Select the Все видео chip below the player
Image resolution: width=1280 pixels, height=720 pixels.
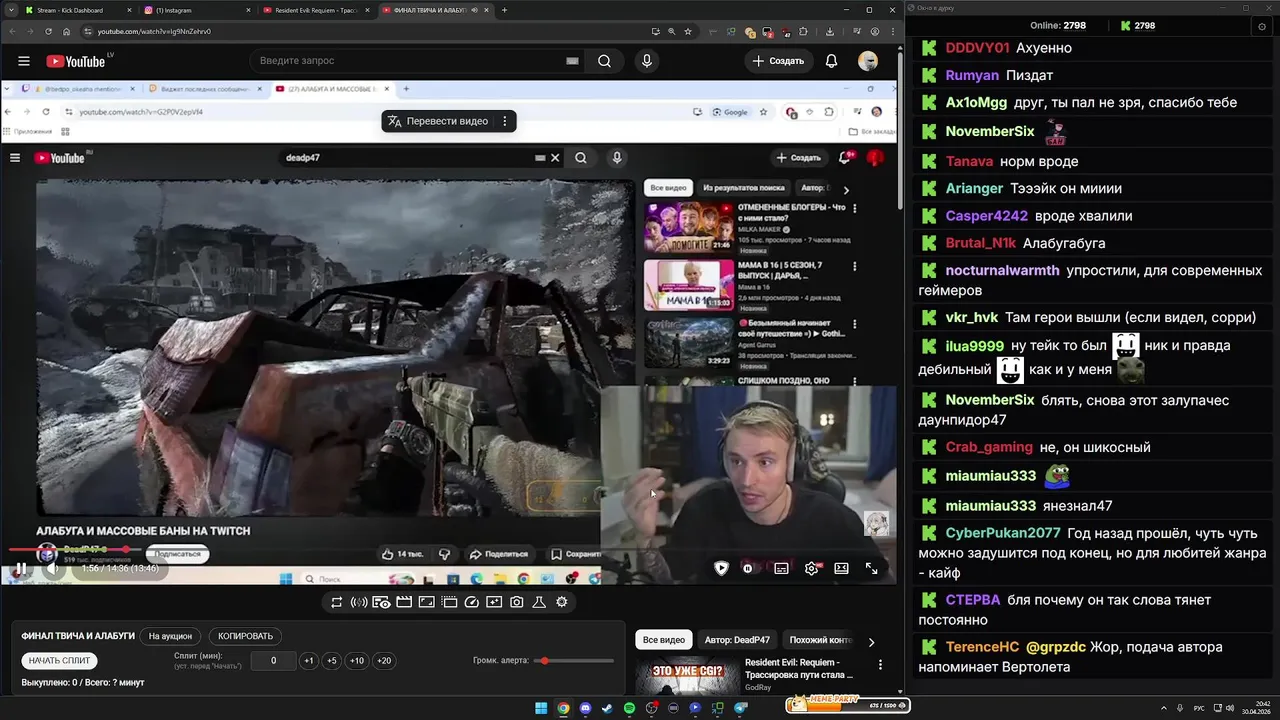tap(664, 640)
